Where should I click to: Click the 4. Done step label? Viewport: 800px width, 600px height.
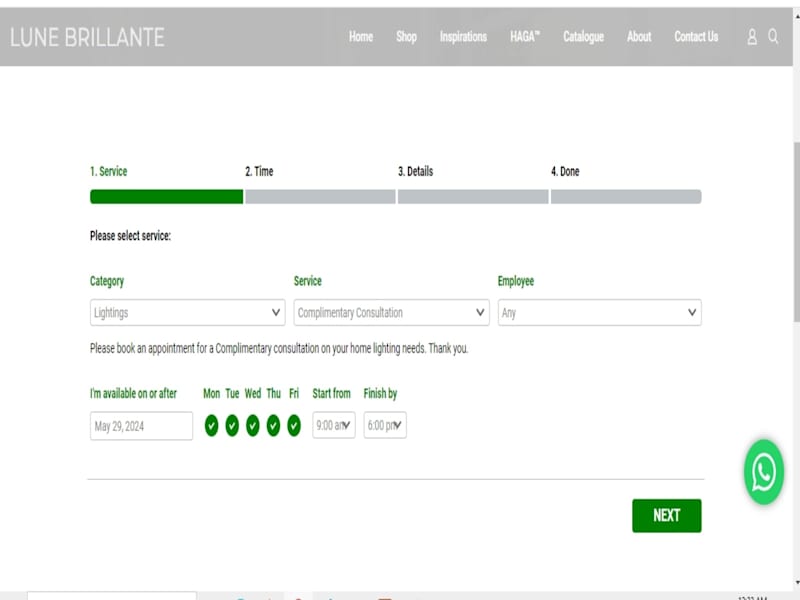click(565, 171)
